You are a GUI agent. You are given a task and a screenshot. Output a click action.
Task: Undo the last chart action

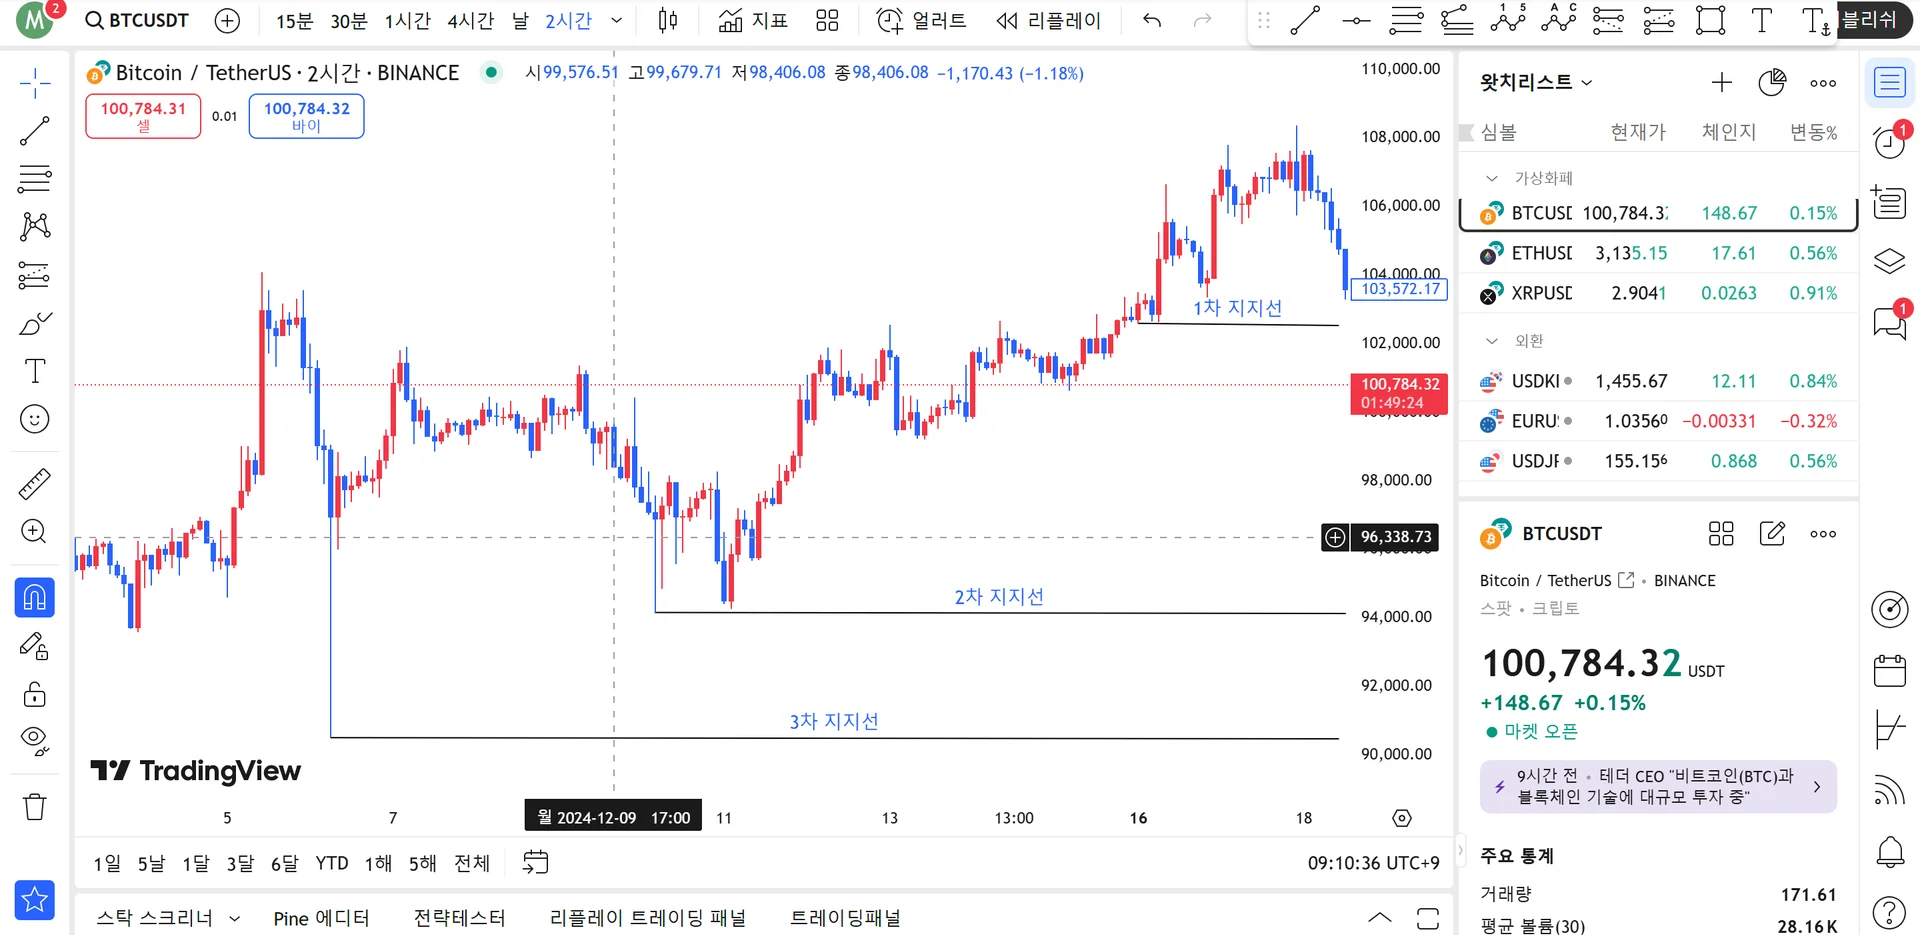1152,21
